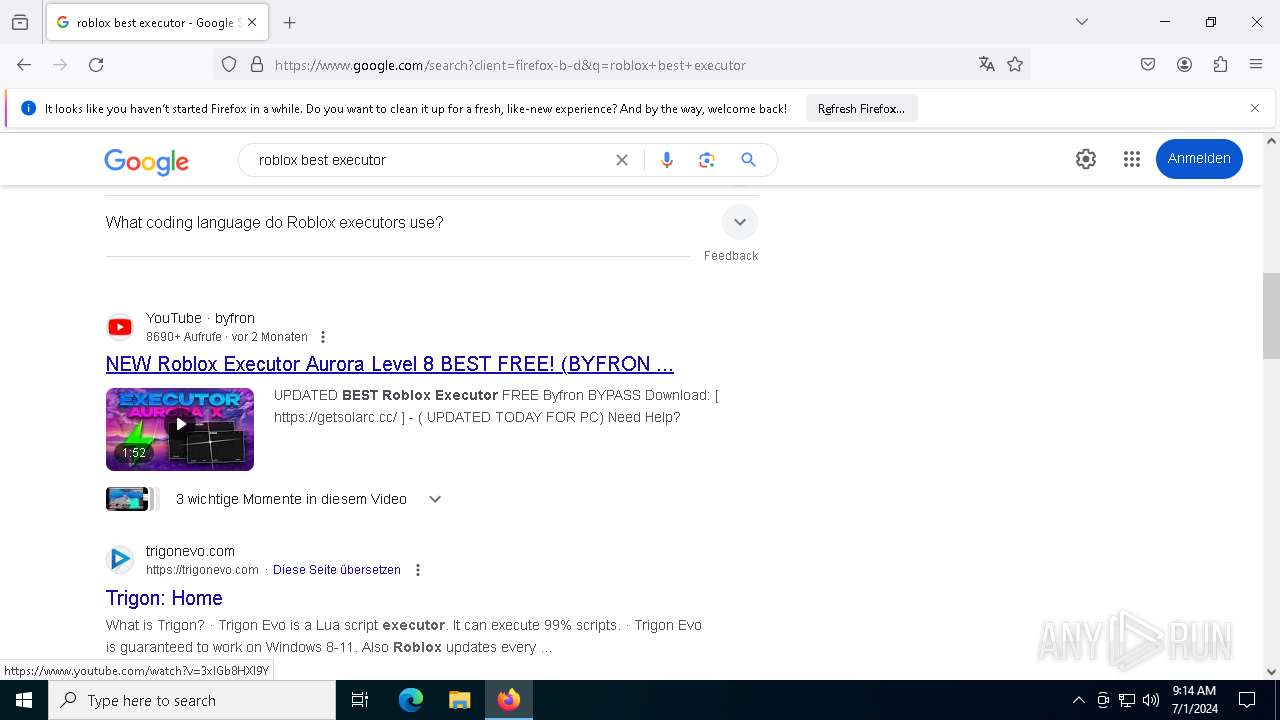Click the trigonevo.com site favicon
Viewport: 1280px width, 720px height.
(120, 560)
